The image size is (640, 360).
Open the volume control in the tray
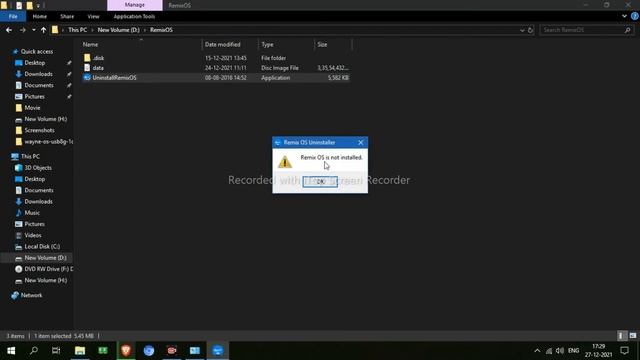pos(560,351)
